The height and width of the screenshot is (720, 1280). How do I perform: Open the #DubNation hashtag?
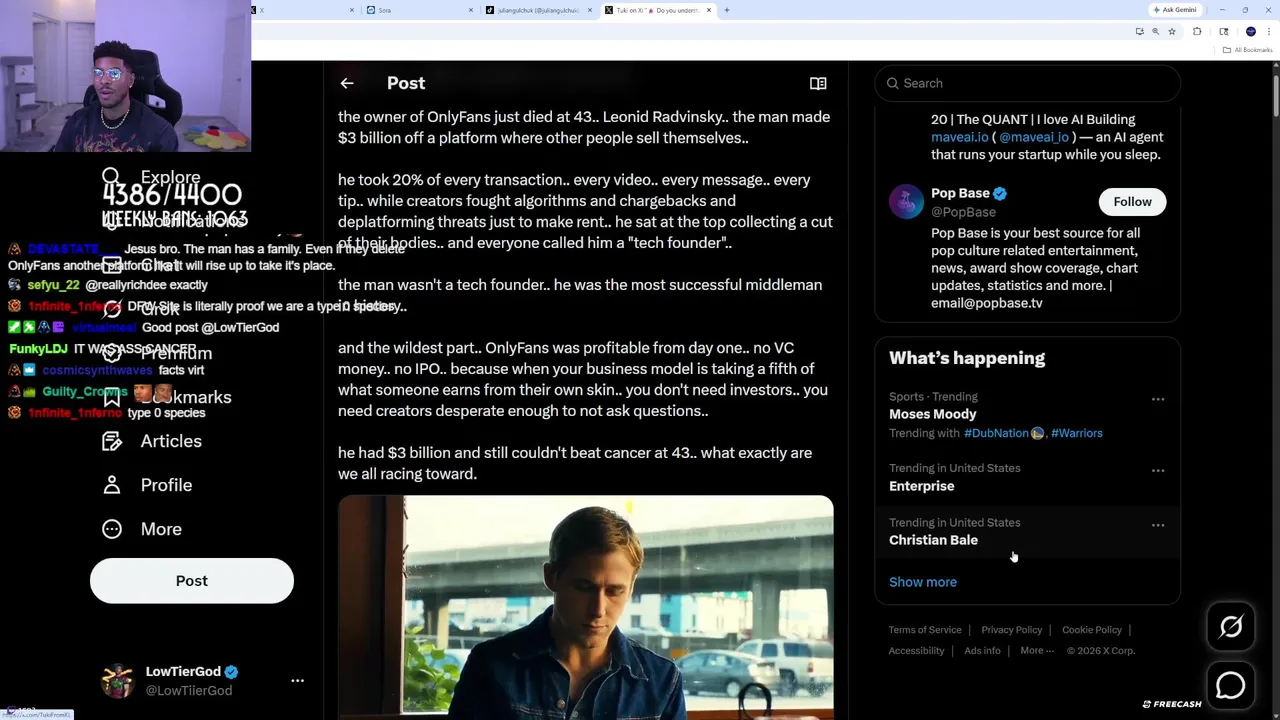[x=996, y=433]
